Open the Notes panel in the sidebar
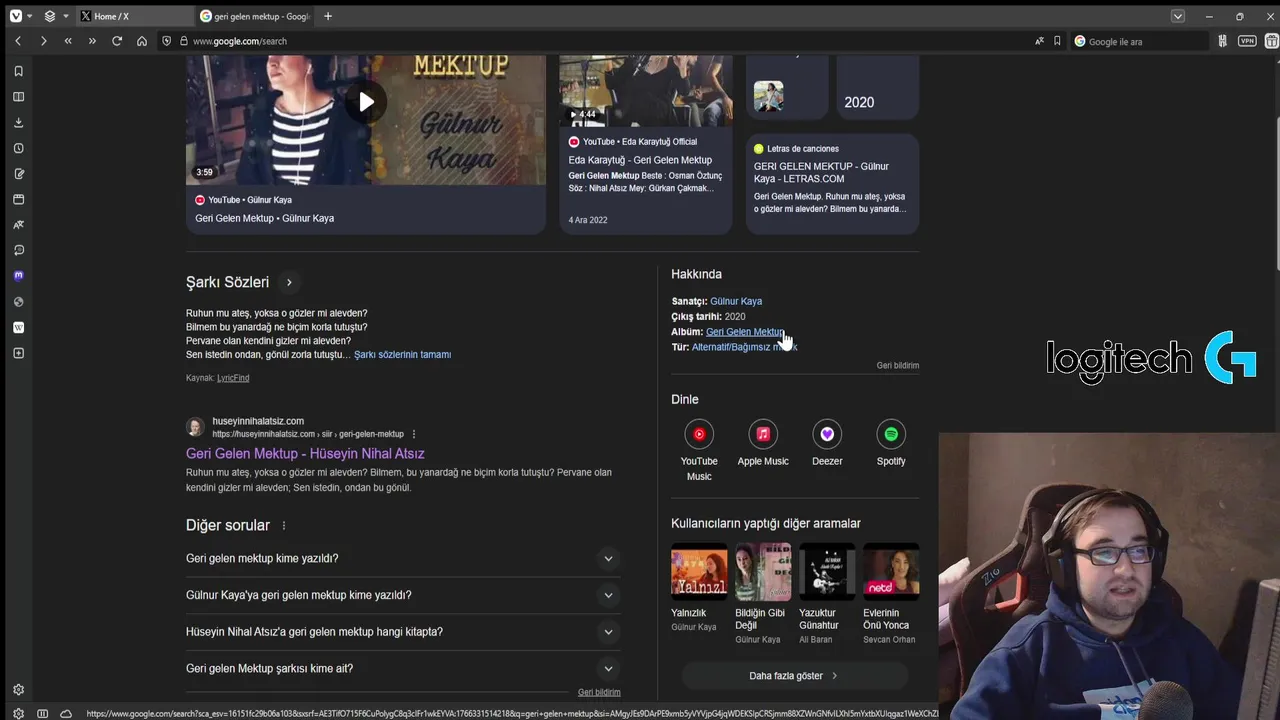 click(18, 174)
